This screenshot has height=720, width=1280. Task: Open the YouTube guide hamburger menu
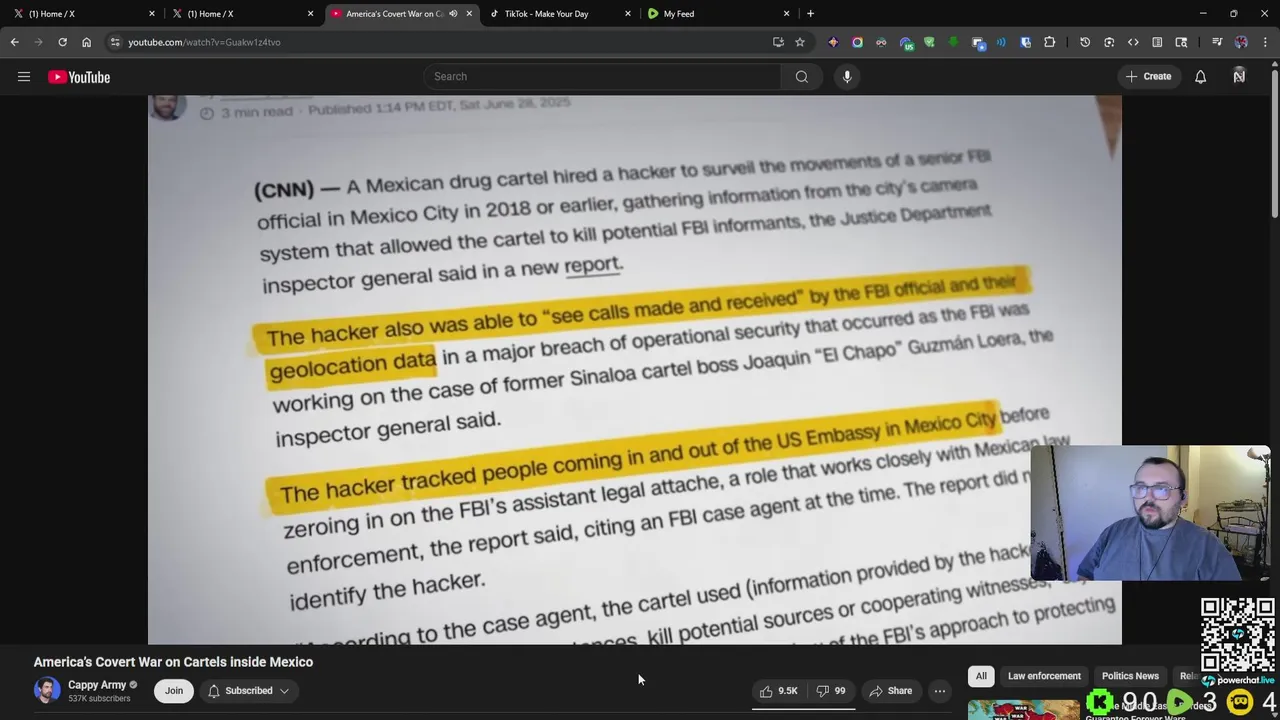point(24,77)
